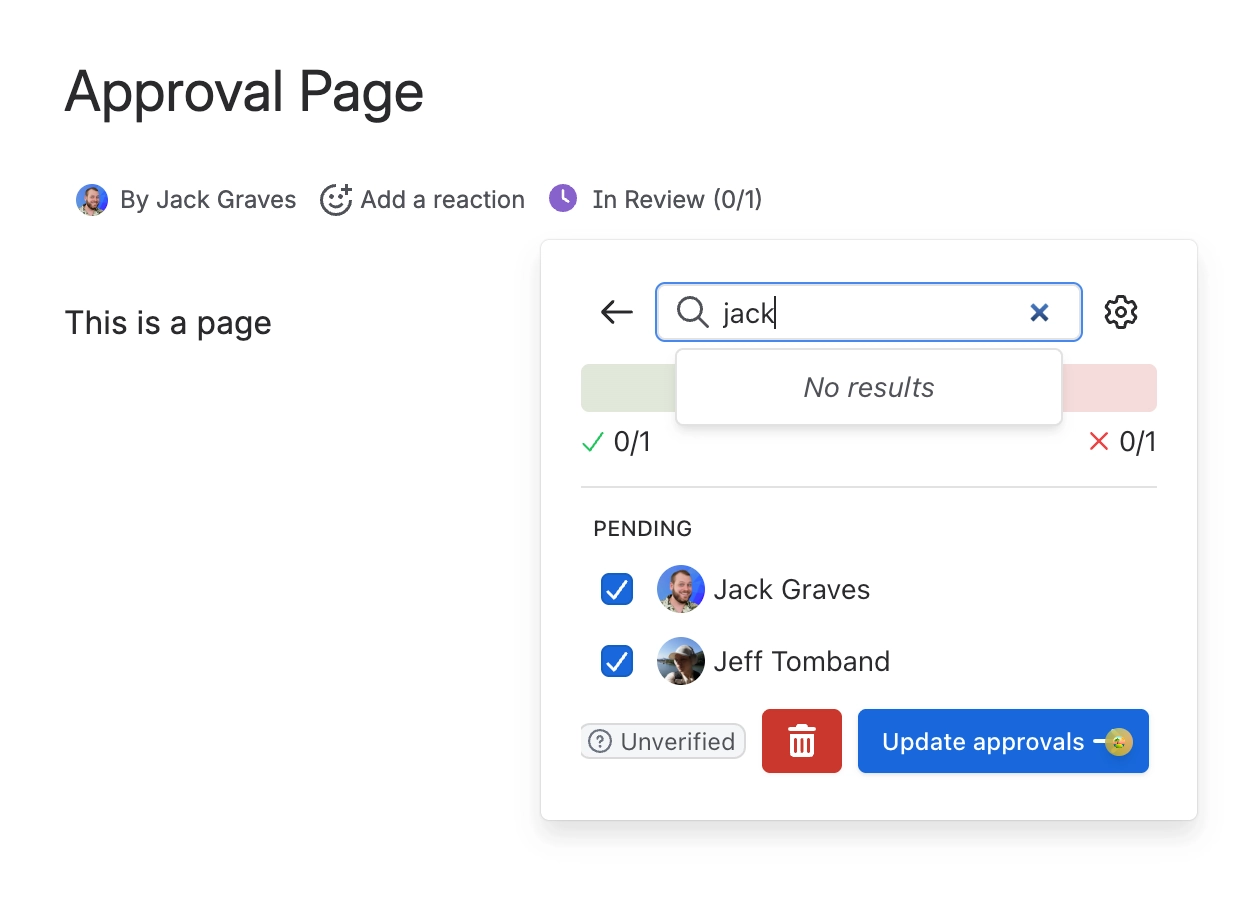Click the trash icon to delete approvals
Viewport: 1256px width, 916px height.
point(801,741)
